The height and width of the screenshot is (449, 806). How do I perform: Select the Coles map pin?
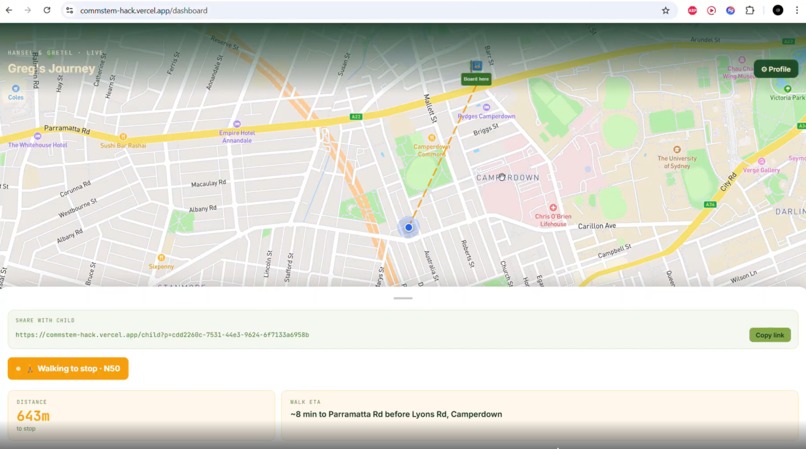(x=15, y=88)
